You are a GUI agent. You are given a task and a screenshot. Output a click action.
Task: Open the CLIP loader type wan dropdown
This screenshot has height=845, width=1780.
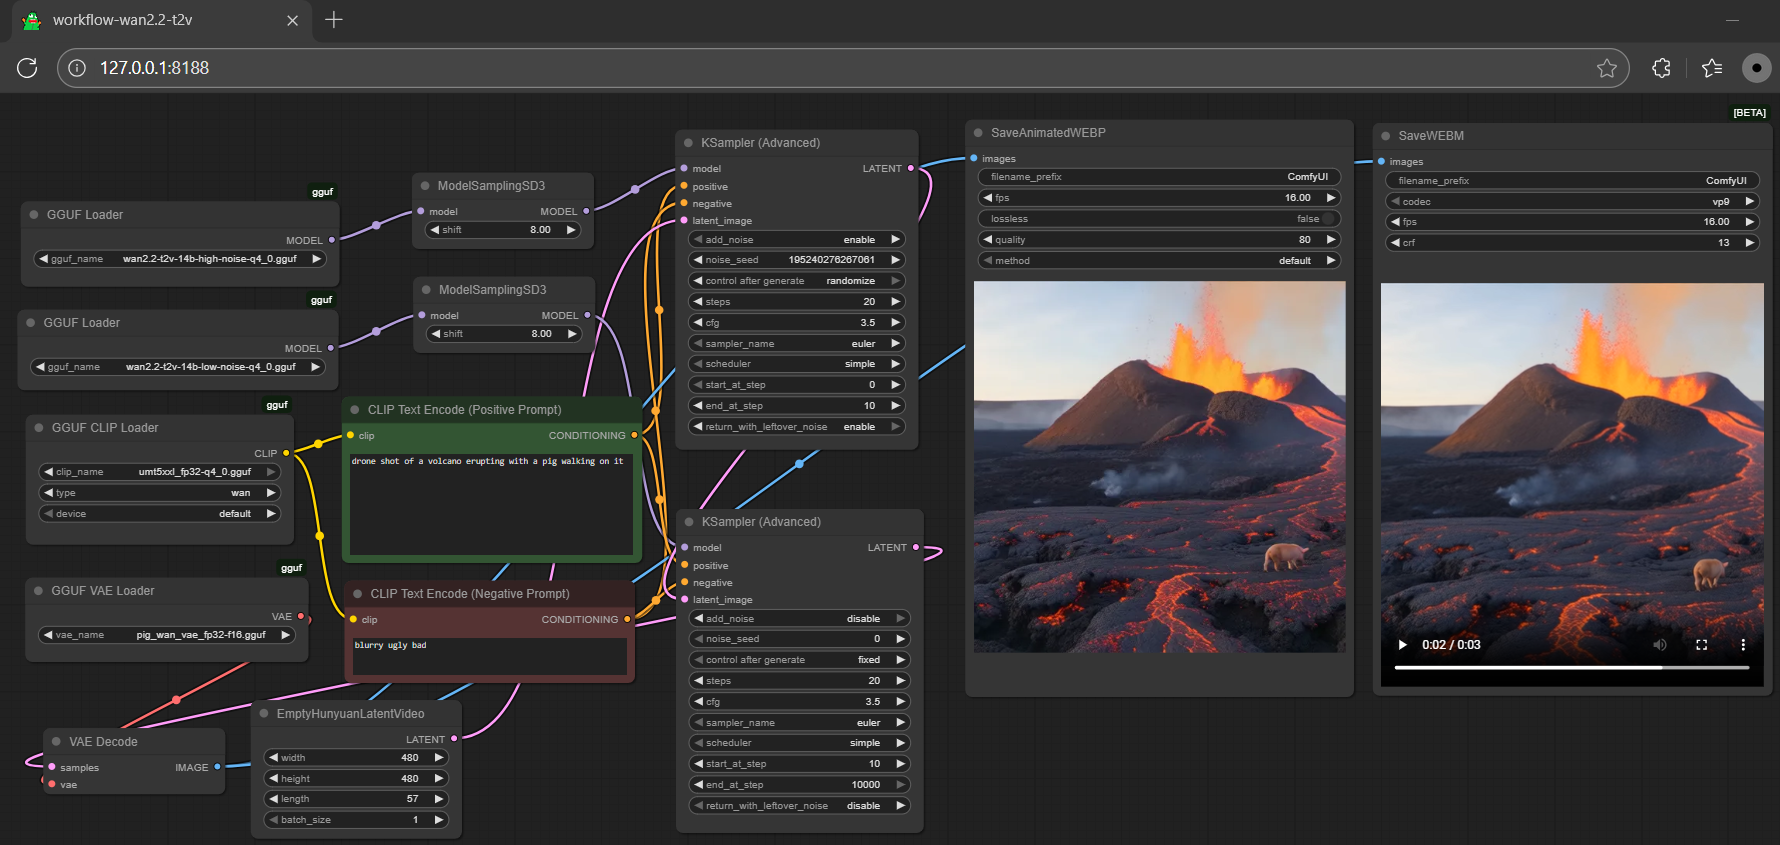click(x=160, y=493)
